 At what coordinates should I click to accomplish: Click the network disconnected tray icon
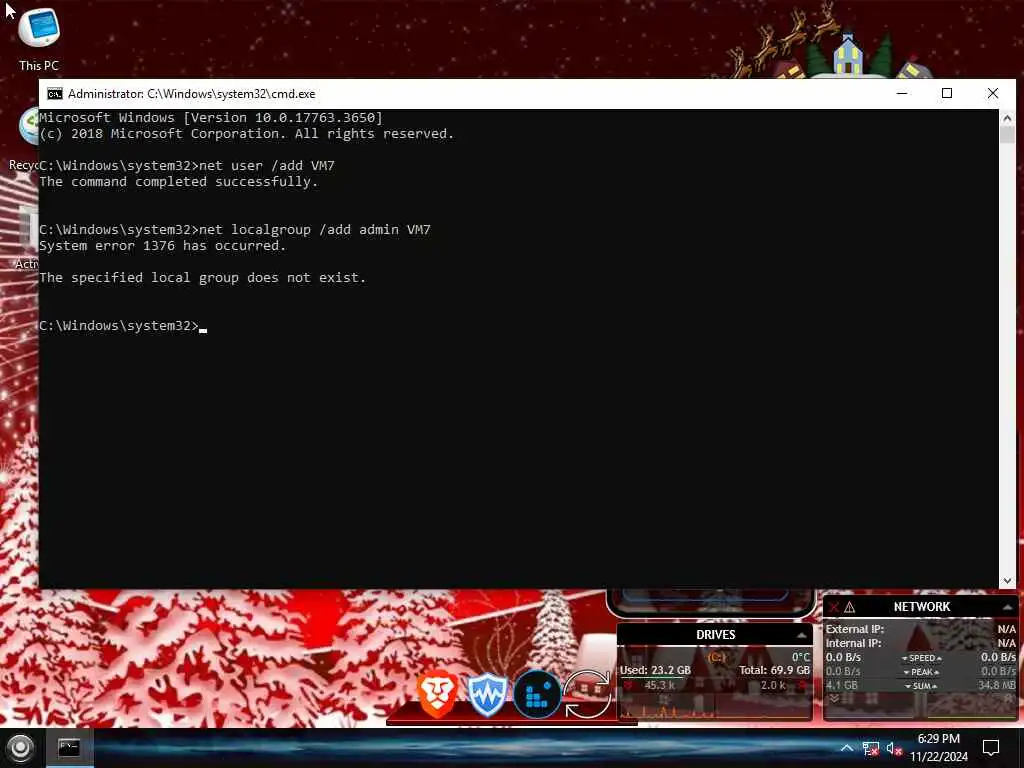(x=871, y=749)
